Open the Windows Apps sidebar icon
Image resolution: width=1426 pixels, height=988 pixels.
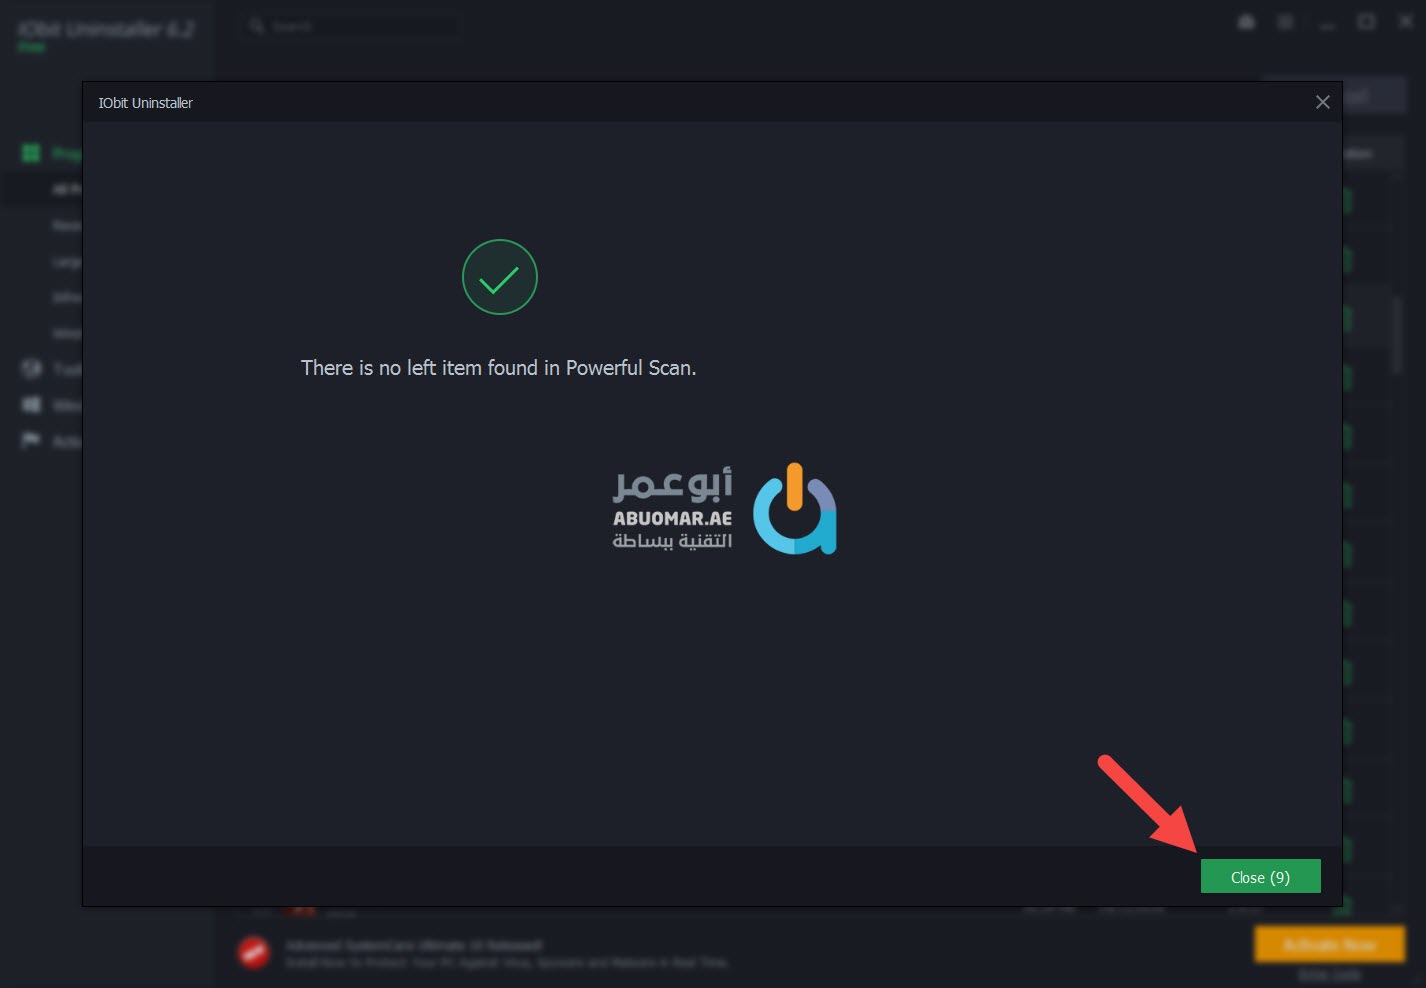(31, 405)
